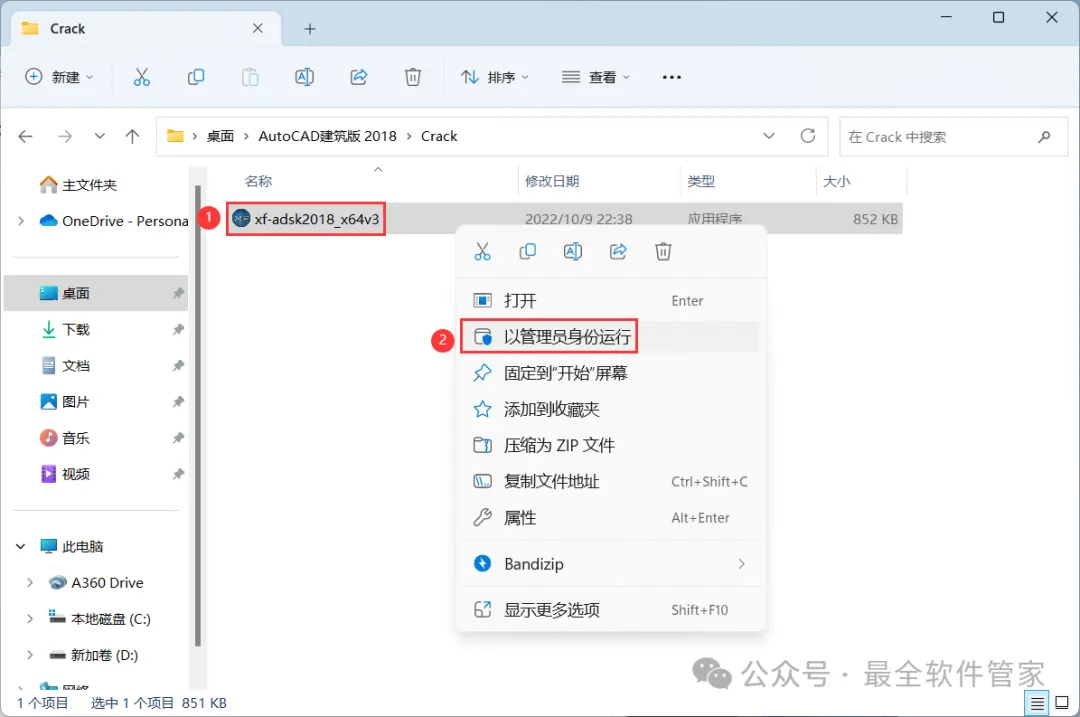1080x717 pixels.
Task: Click the Copy icon in the context menu
Action: 528,251
